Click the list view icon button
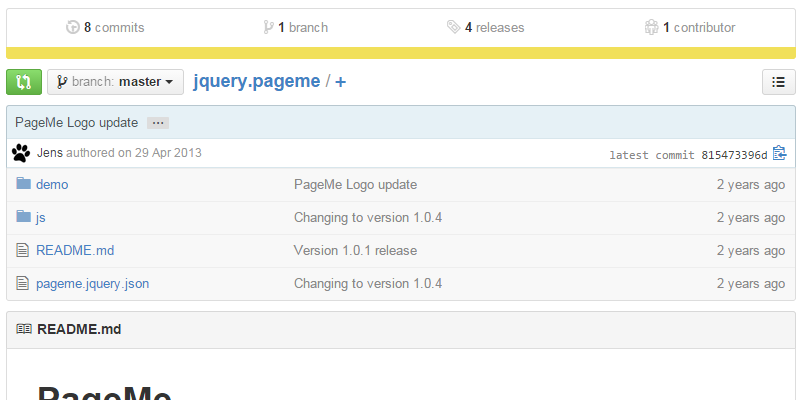Viewport: 800px width, 400px height. 778,83
